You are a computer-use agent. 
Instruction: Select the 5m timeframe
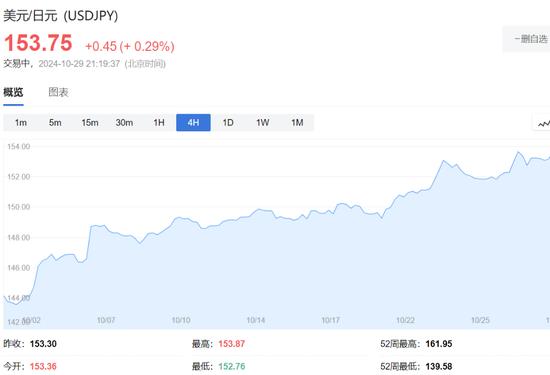click(x=55, y=122)
